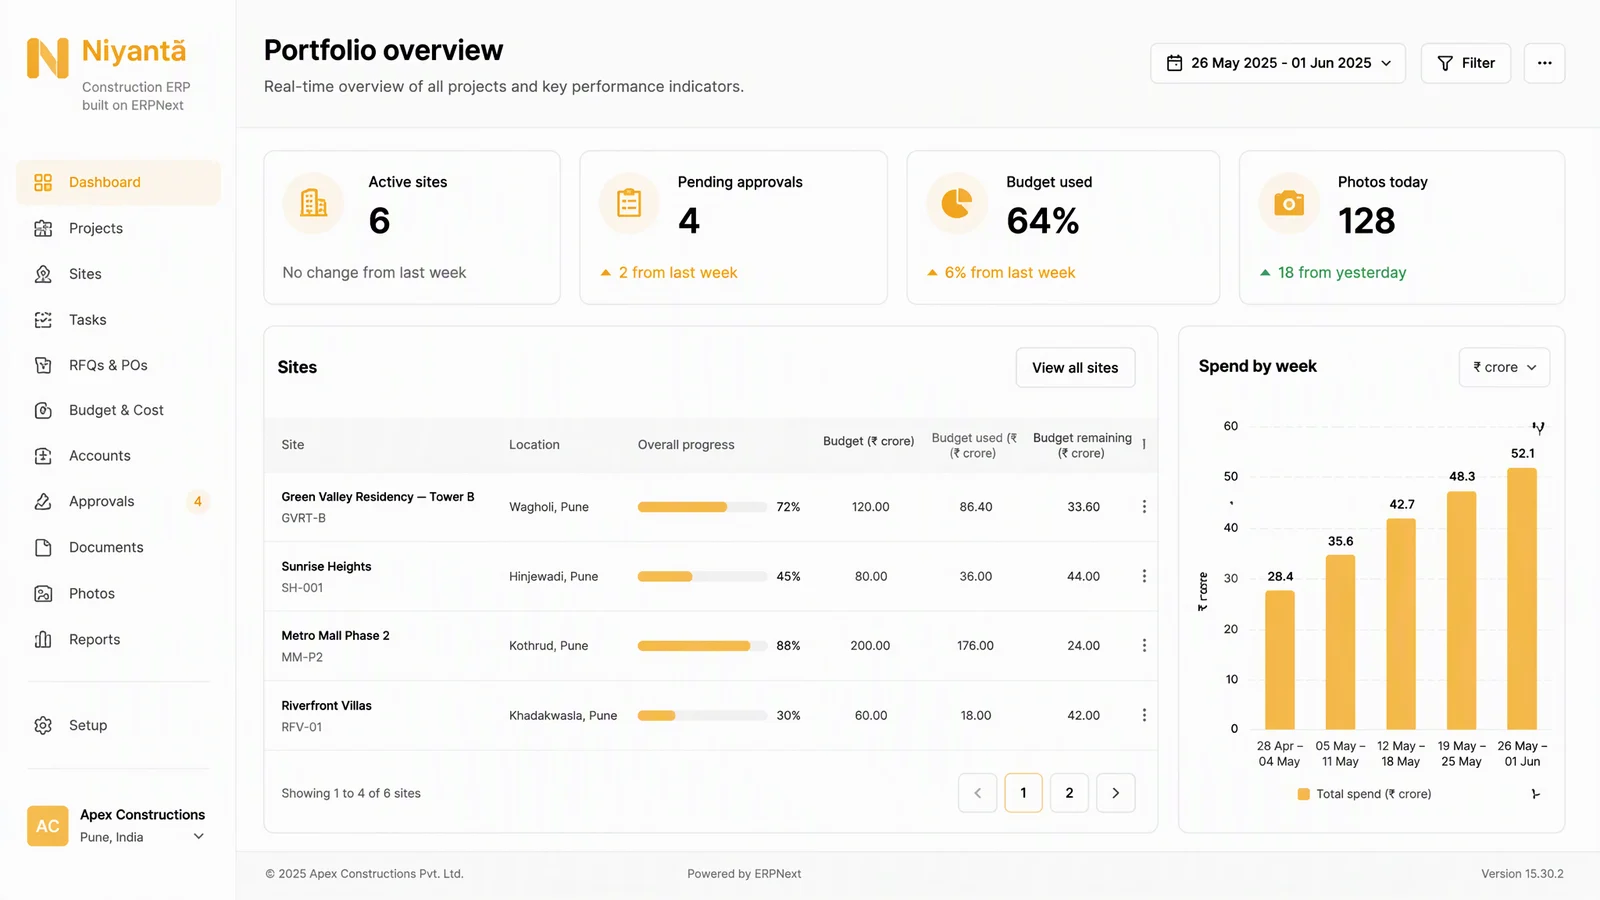Click the Niyantā logo icon
Image resolution: width=1600 pixels, height=900 pixels.
pos(48,58)
